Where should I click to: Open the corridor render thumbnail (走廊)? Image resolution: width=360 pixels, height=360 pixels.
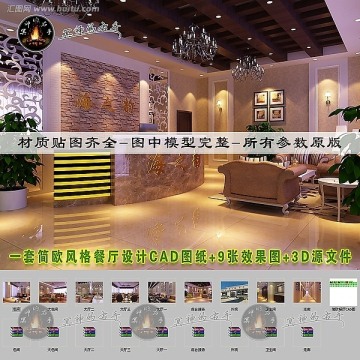pyautogui.click(x=307, y=292)
